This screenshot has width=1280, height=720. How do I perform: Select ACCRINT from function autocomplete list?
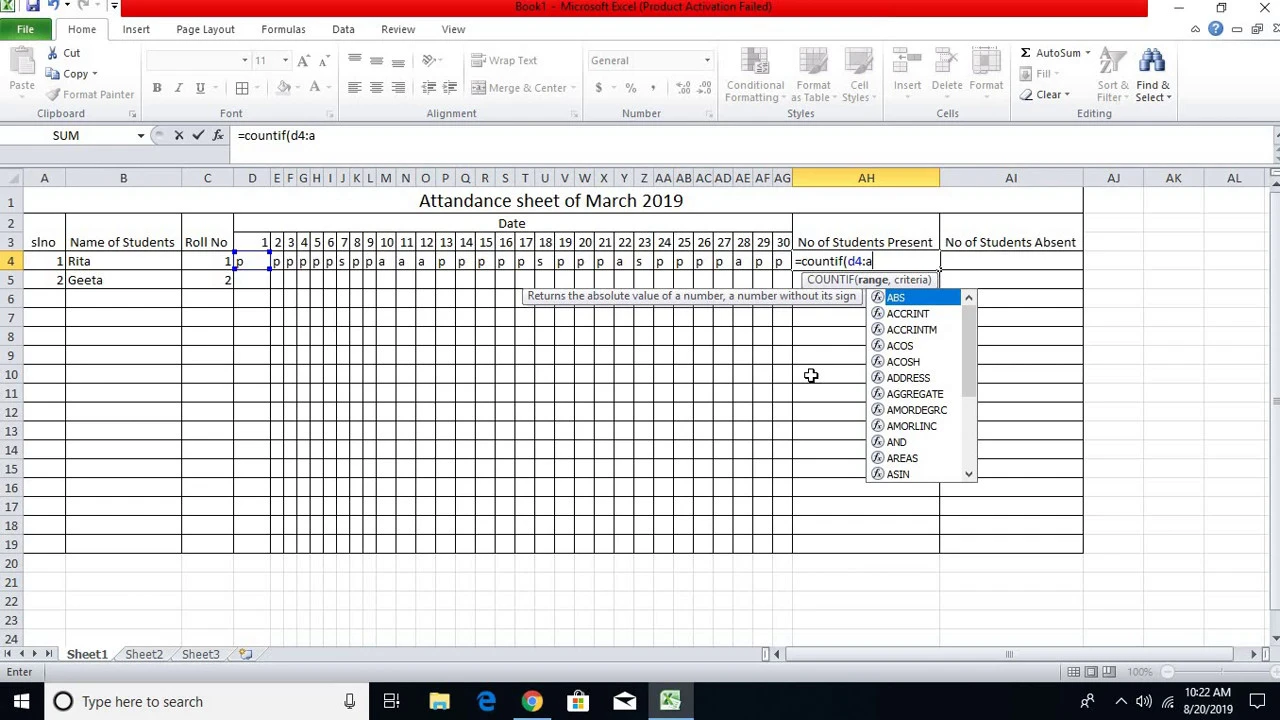coord(907,314)
